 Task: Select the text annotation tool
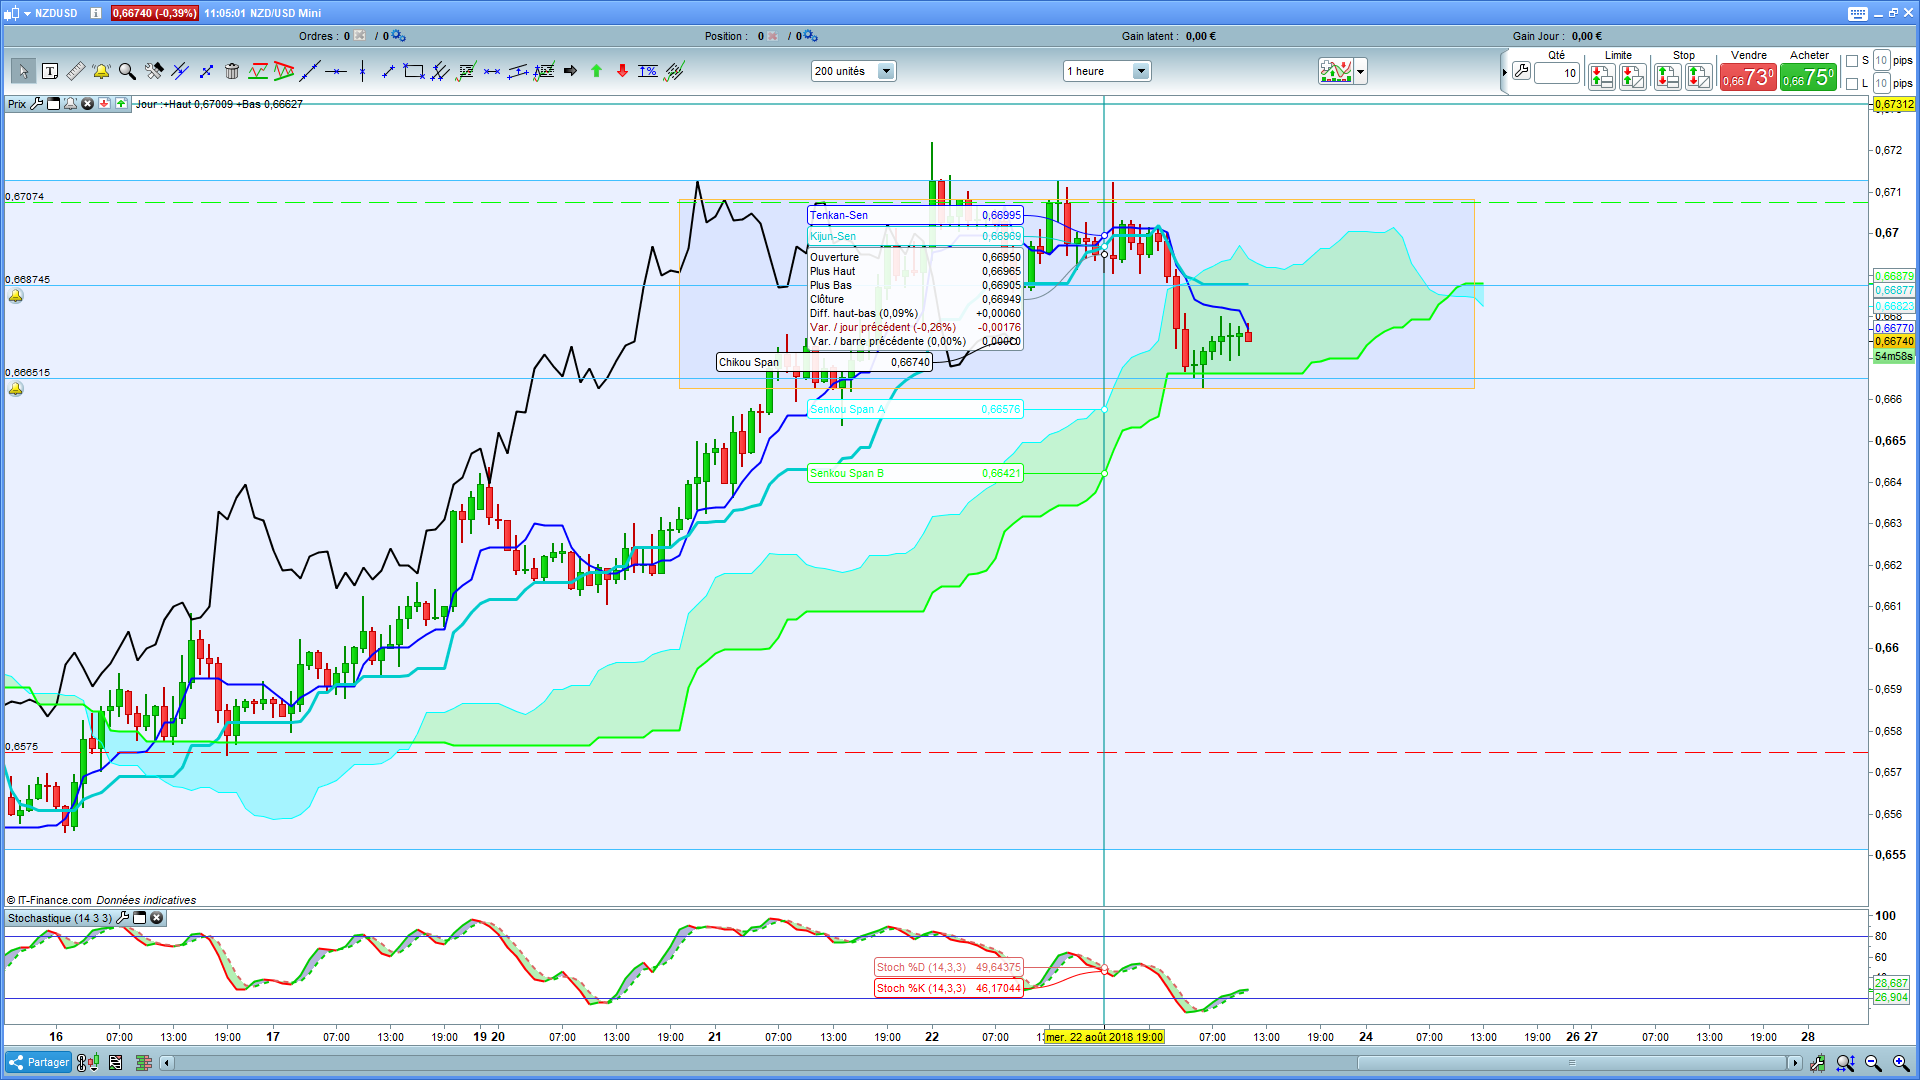point(50,71)
